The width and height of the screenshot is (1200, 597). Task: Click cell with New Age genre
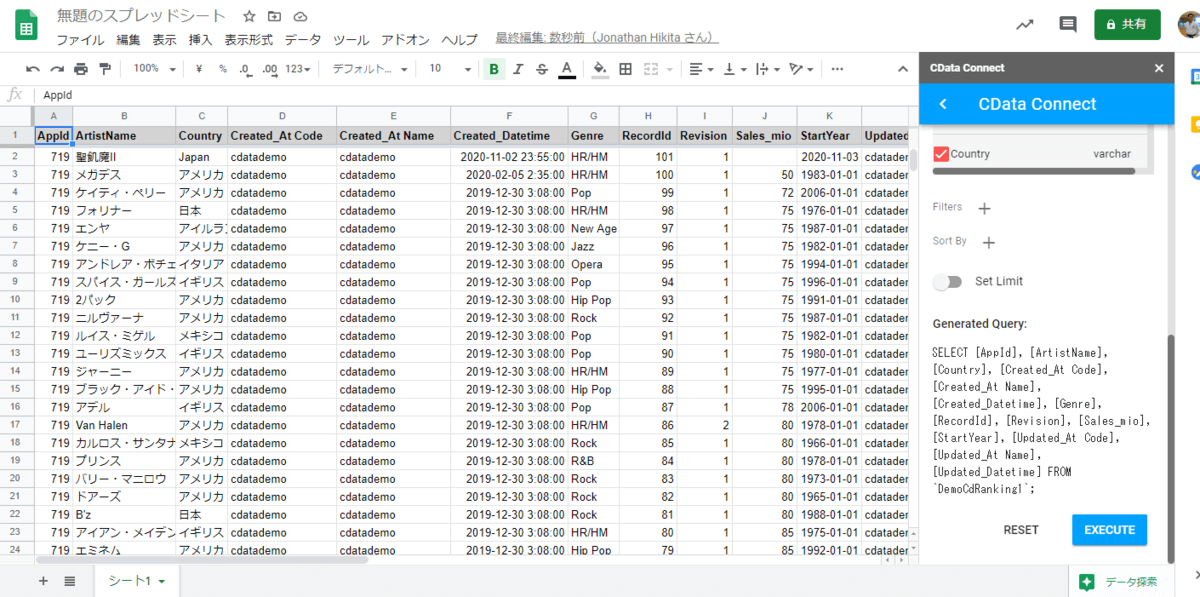593,228
